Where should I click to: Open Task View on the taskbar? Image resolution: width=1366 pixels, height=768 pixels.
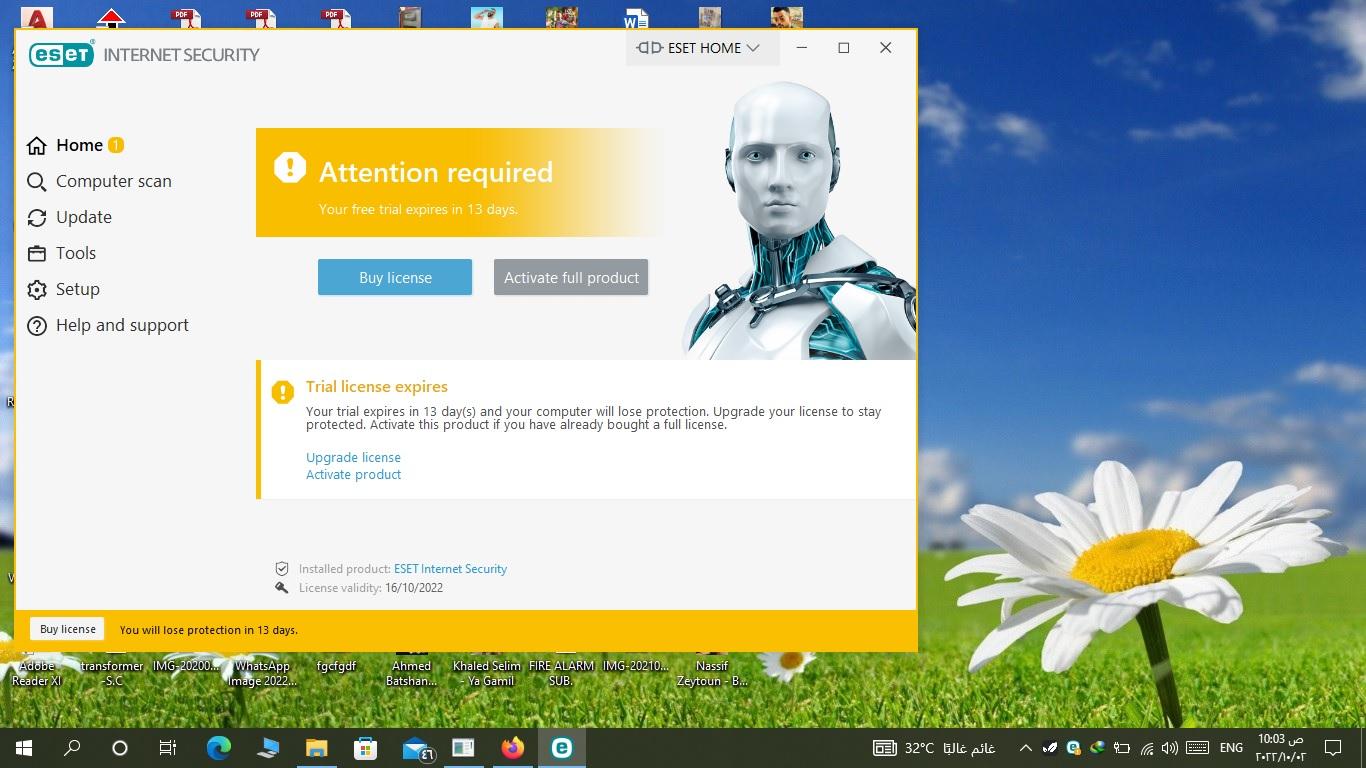pyautogui.click(x=168, y=748)
